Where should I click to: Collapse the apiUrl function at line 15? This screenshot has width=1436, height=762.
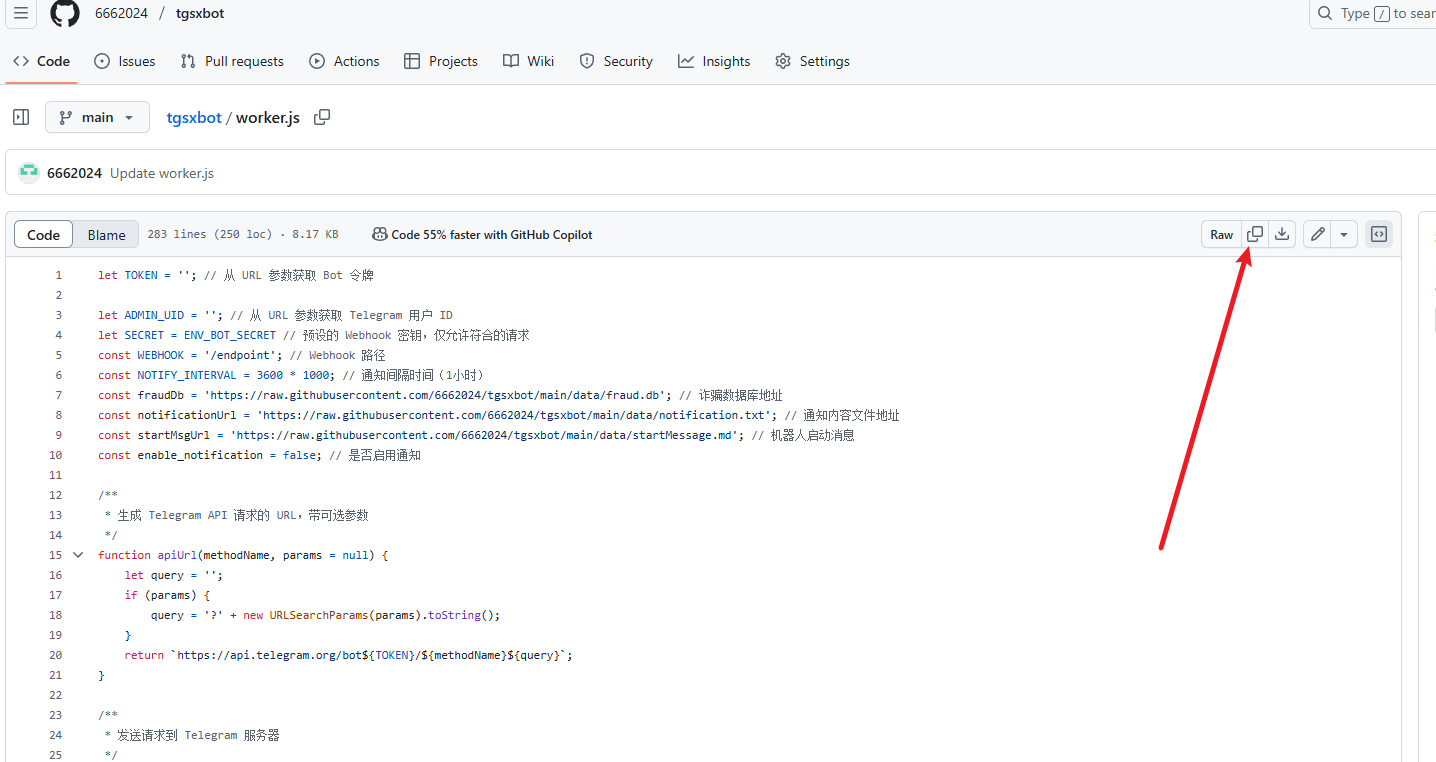[78, 555]
